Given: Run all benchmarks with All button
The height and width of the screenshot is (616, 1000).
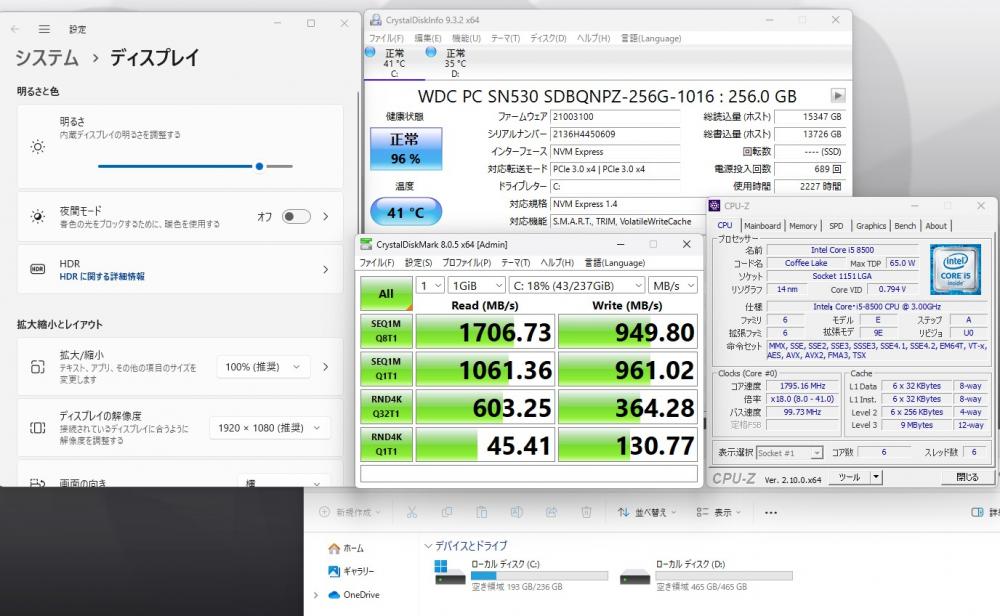Looking at the screenshot, I should coord(386,294).
